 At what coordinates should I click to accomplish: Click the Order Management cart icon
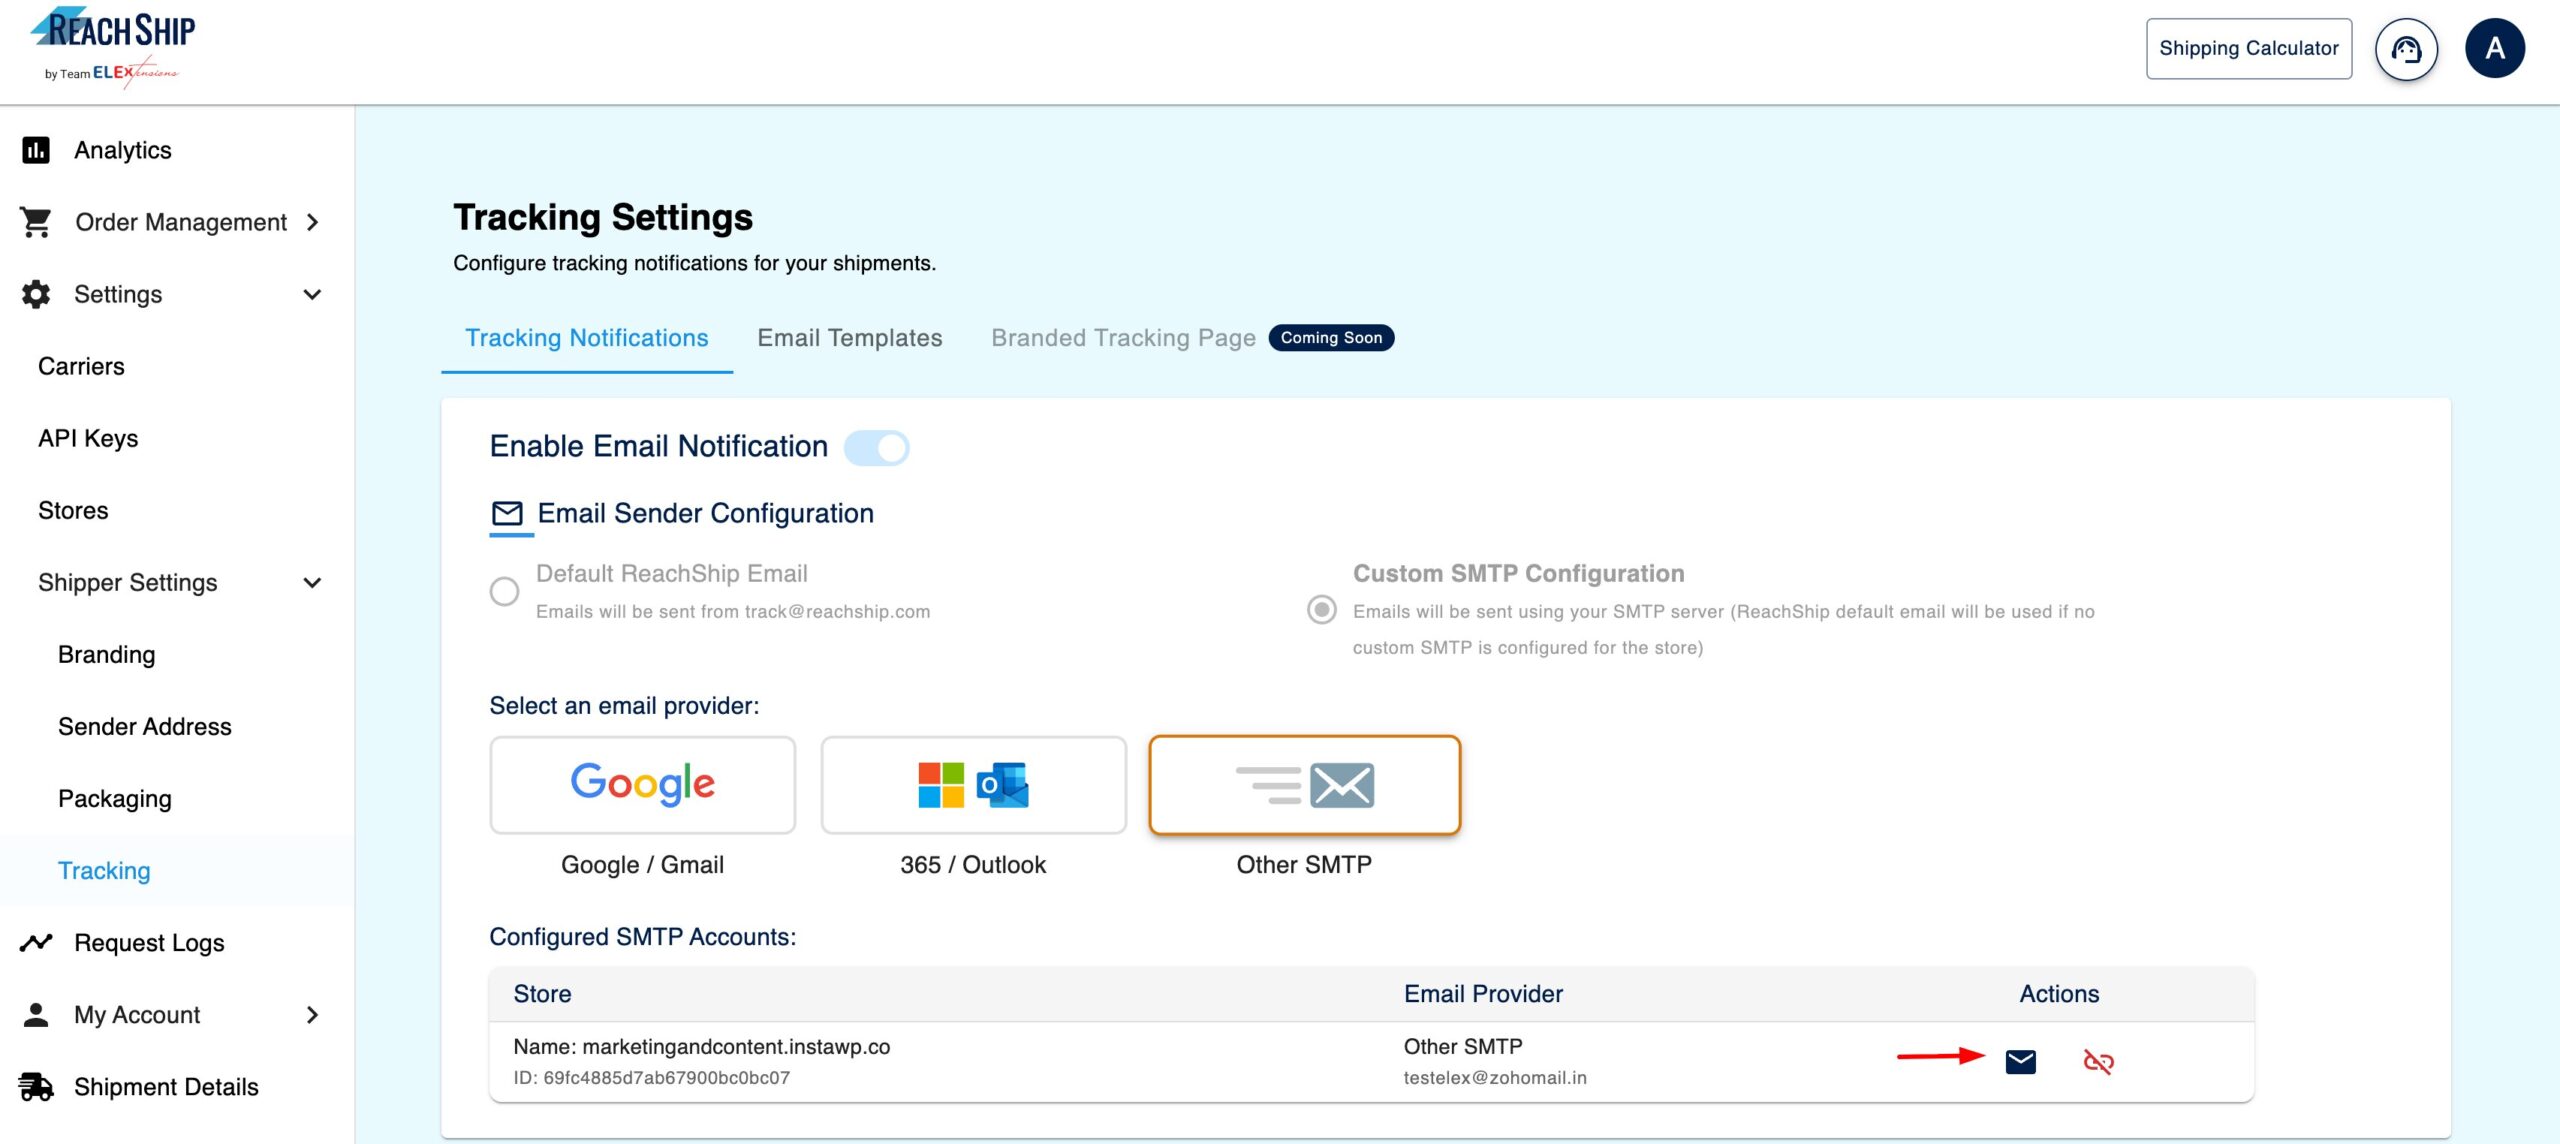36,222
